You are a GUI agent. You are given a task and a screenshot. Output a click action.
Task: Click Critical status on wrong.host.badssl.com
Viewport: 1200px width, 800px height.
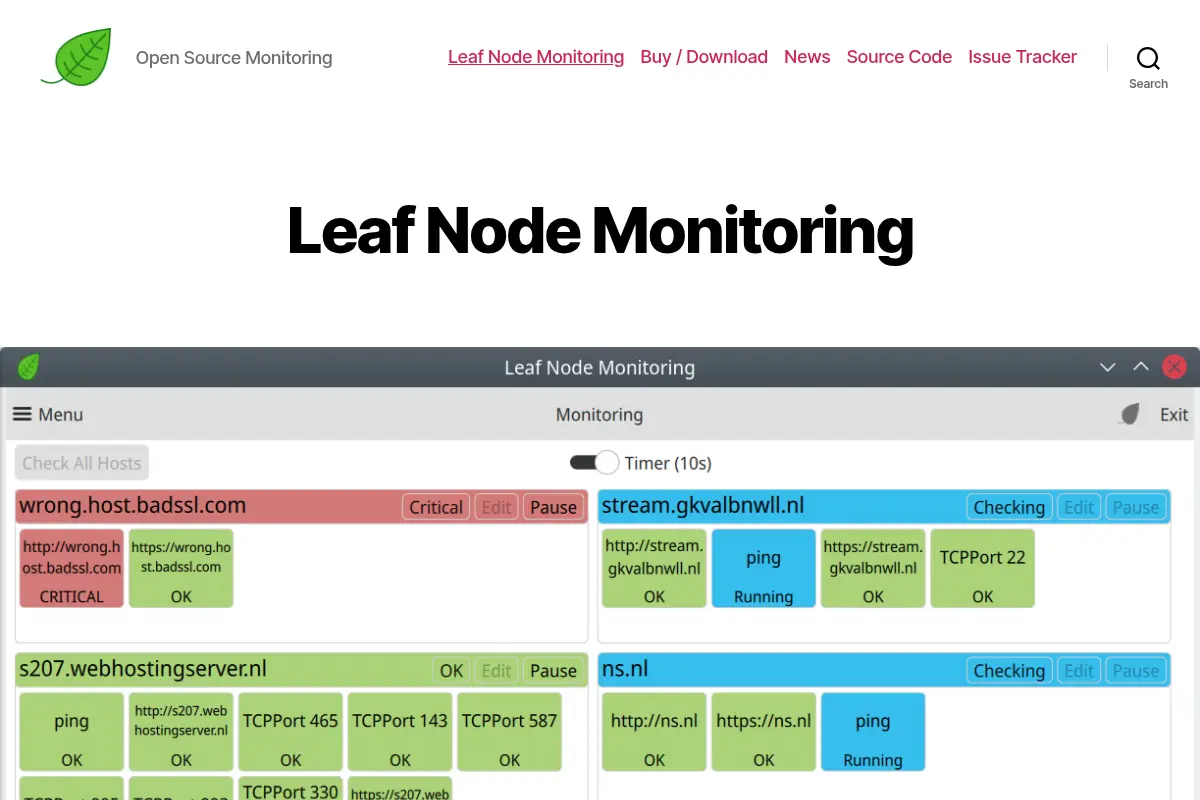pyautogui.click(x=436, y=507)
